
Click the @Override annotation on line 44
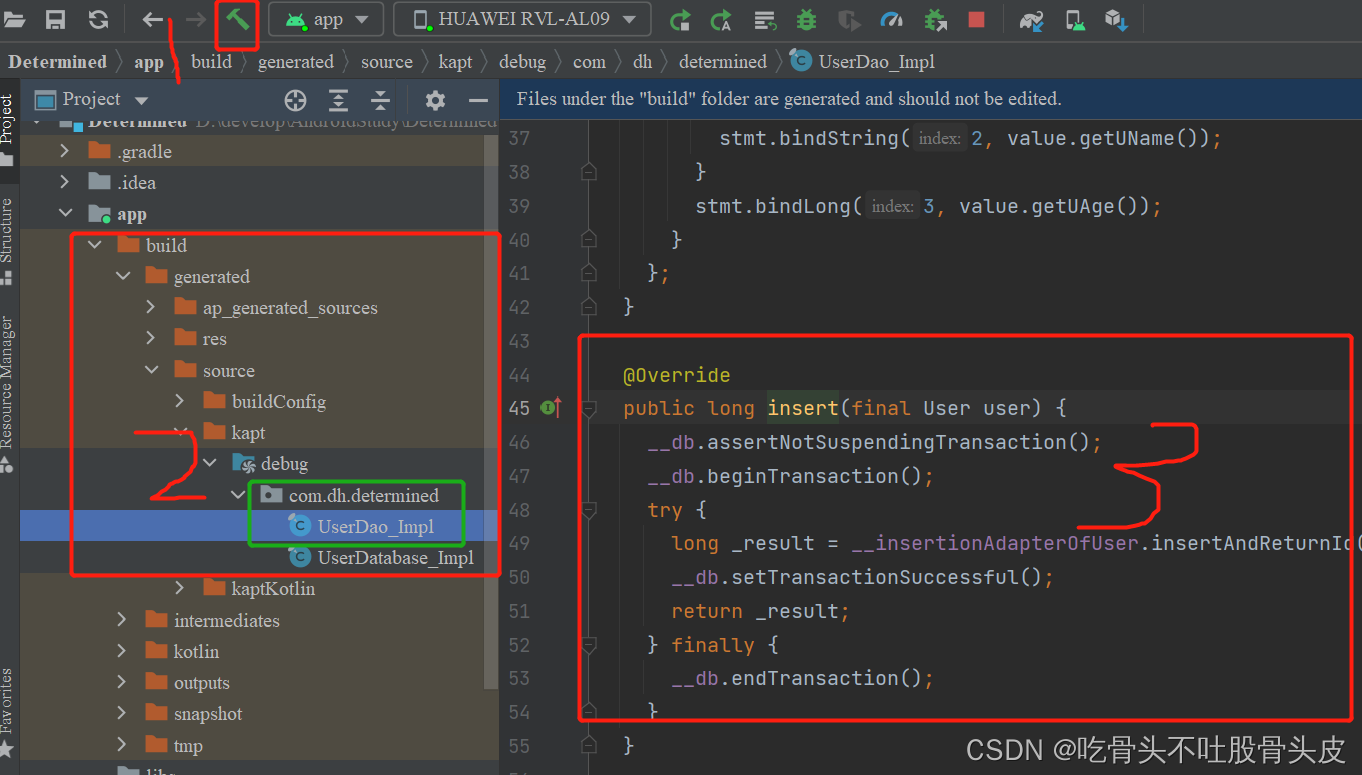pyautogui.click(x=676, y=375)
